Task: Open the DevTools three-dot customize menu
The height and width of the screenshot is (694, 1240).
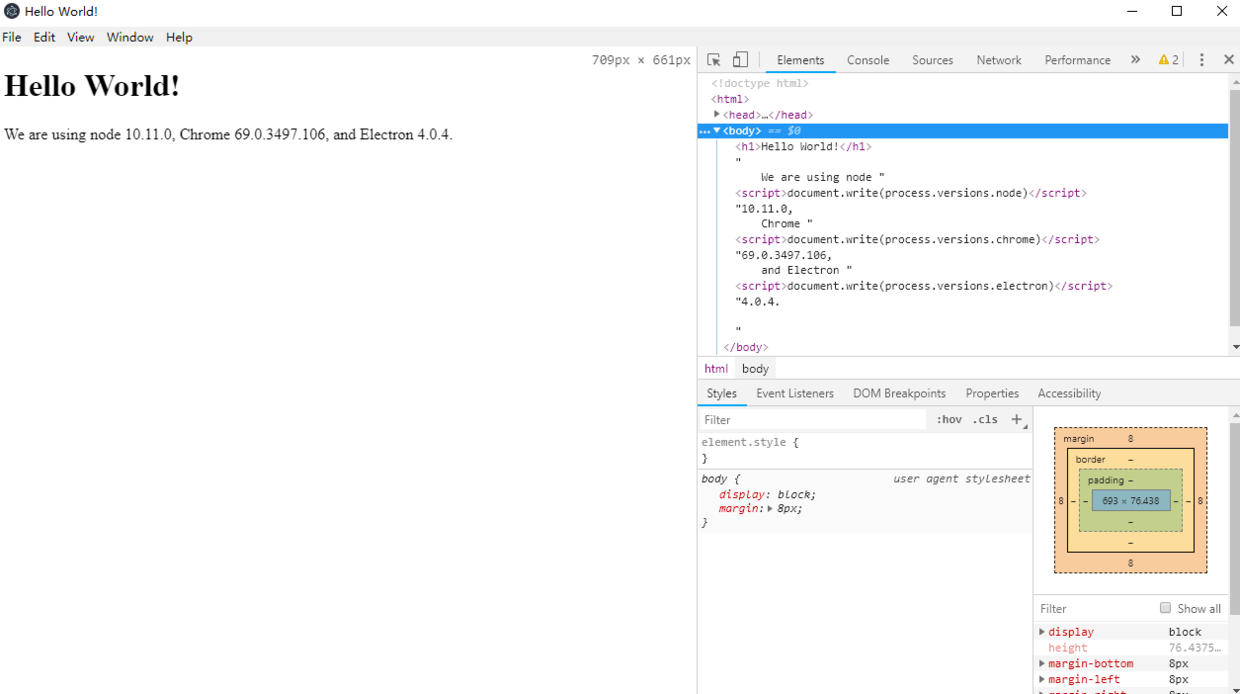Action: point(1202,60)
